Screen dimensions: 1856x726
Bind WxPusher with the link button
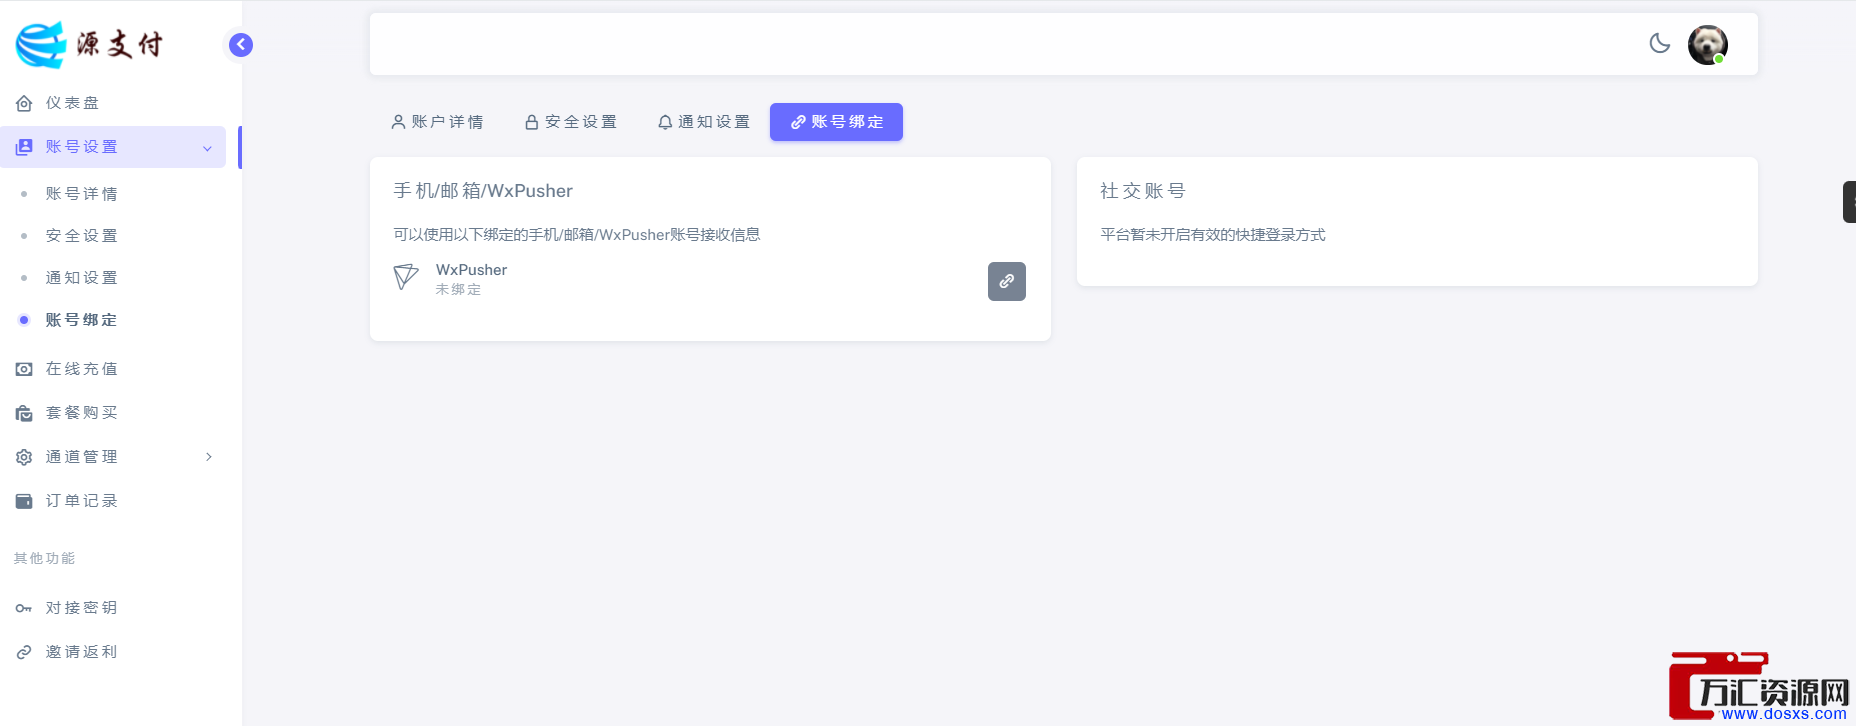[1007, 281]
